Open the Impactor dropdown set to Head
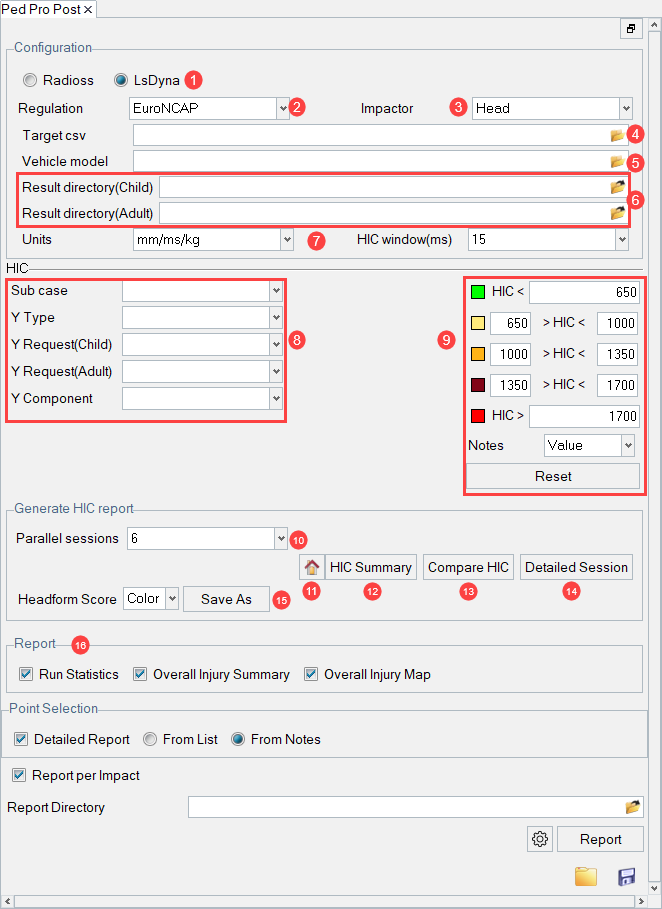This screenshot has height=909, width=662. pyautogui.click(x=625, y=108)
